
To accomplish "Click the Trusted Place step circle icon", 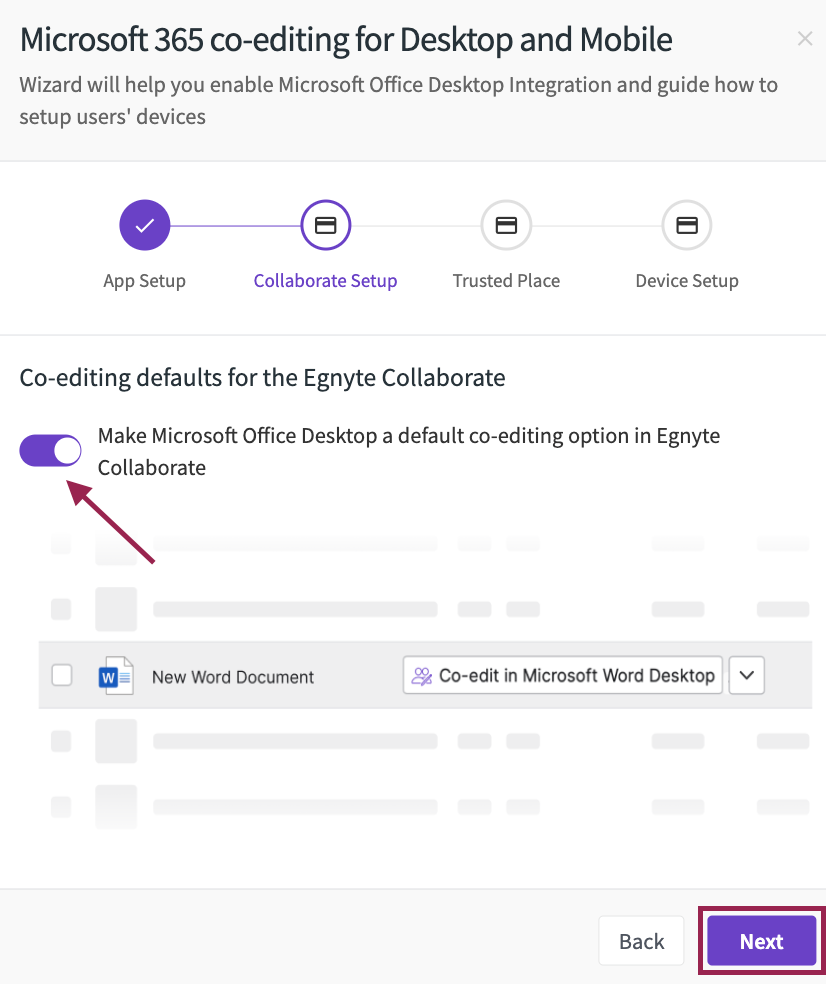I will point(506,225).
